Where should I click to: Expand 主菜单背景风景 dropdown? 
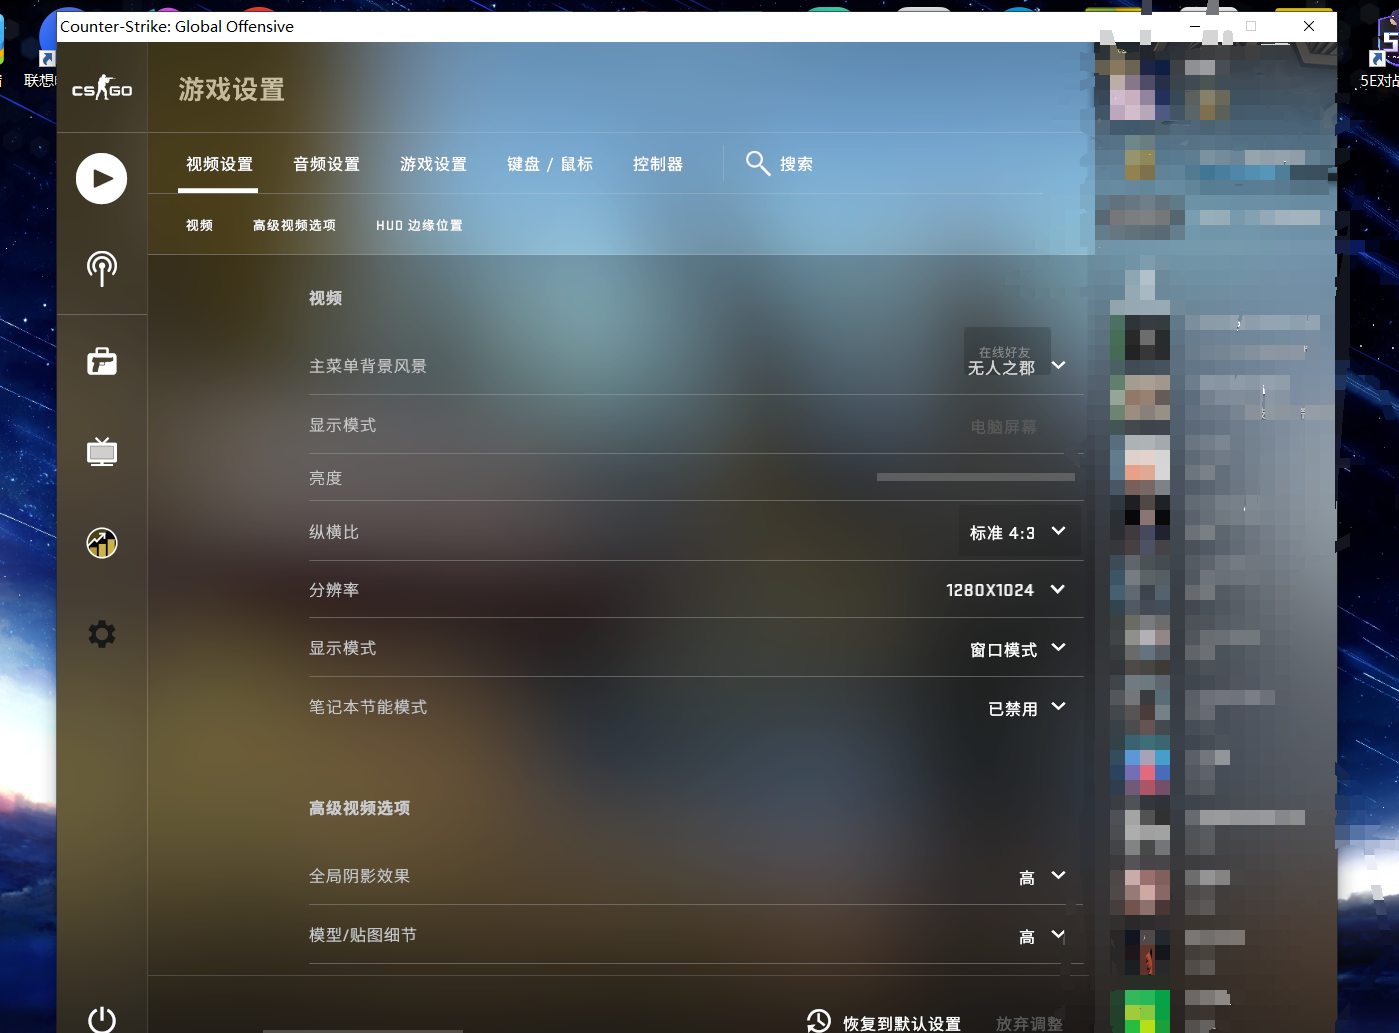pyautogui.click(x=1017, y=366)
